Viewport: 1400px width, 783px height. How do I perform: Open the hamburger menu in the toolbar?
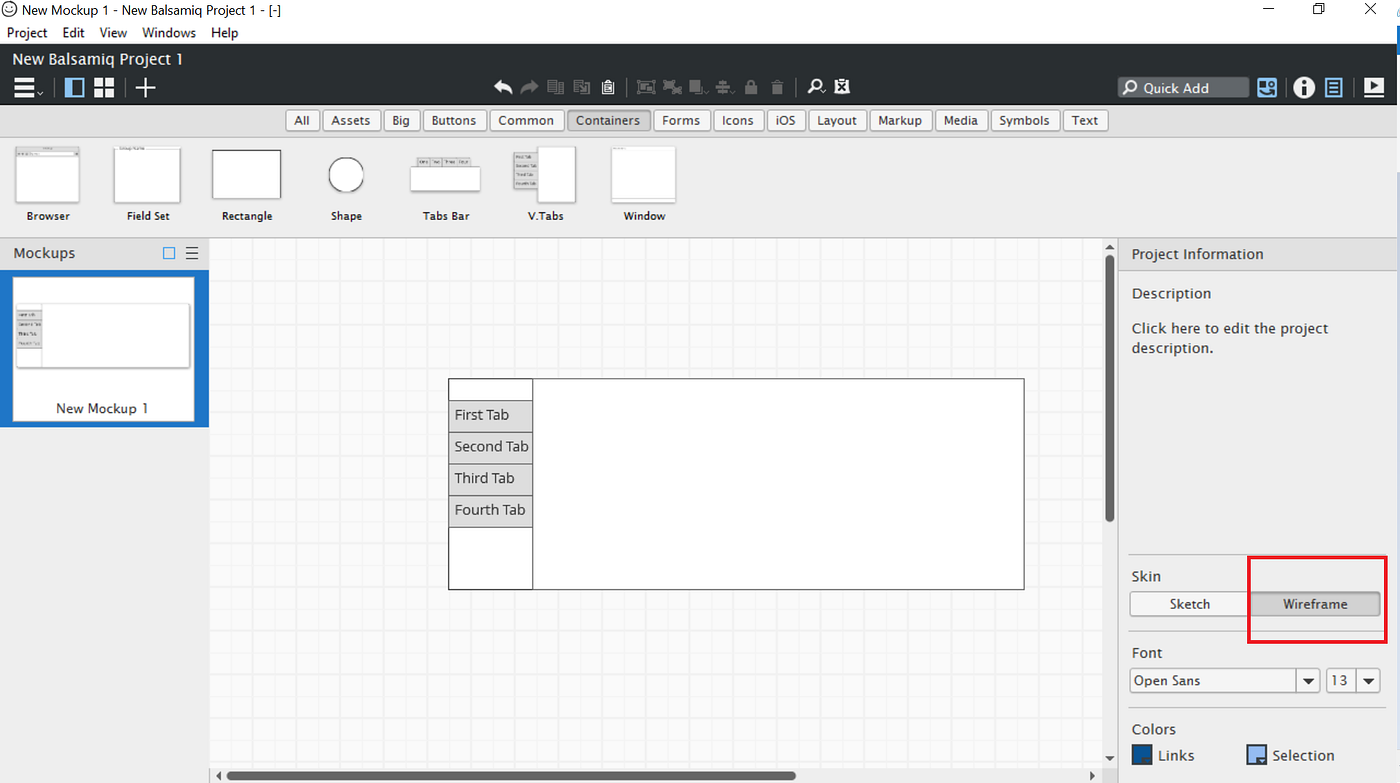coord(25,88)
